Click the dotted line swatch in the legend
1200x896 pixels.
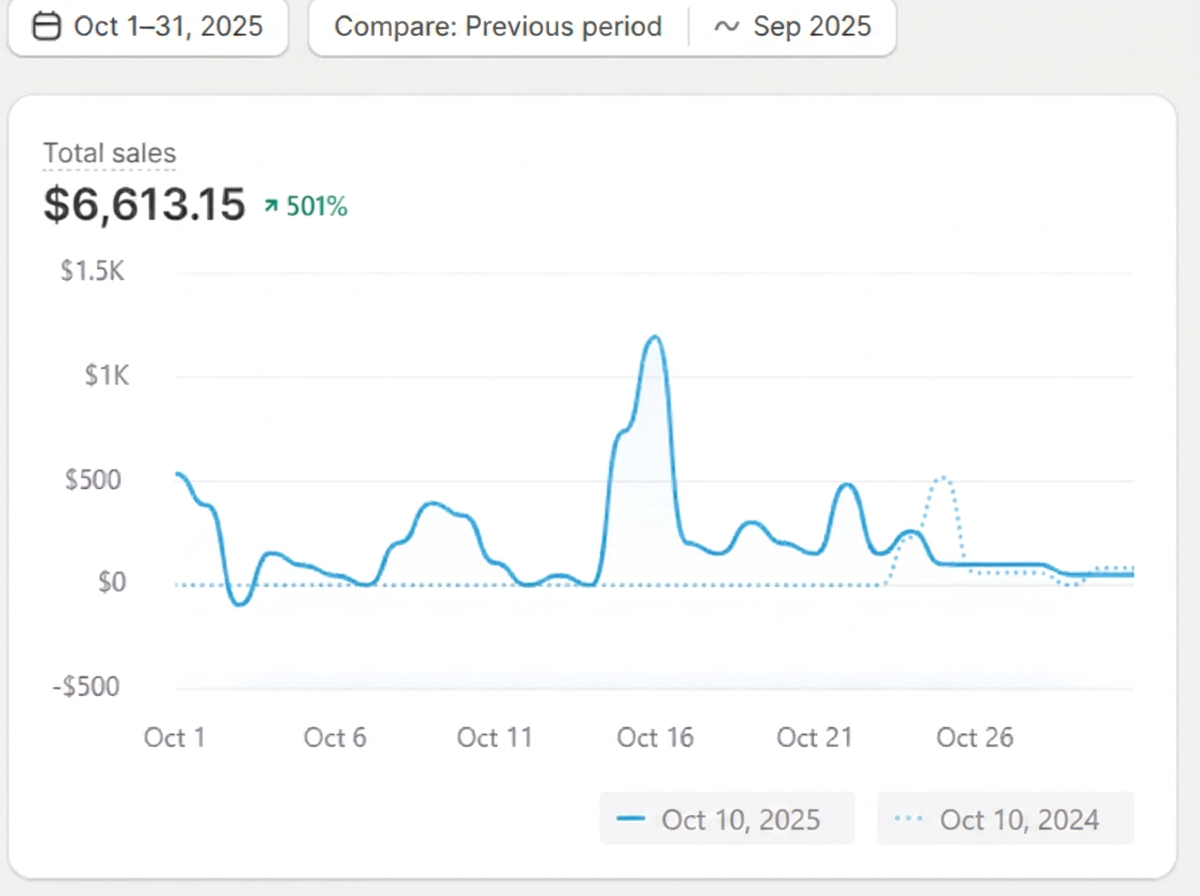coord(908,819)
